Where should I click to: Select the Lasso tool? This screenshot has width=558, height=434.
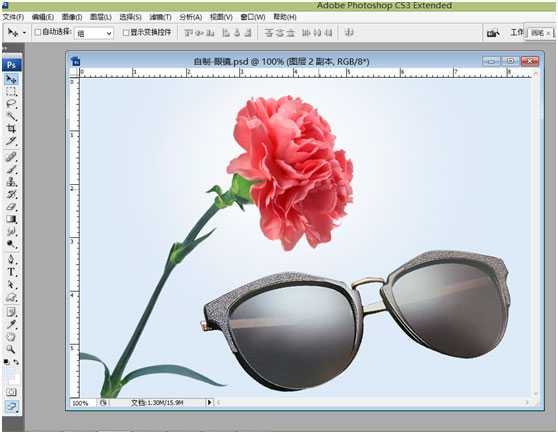coord(12,104)
